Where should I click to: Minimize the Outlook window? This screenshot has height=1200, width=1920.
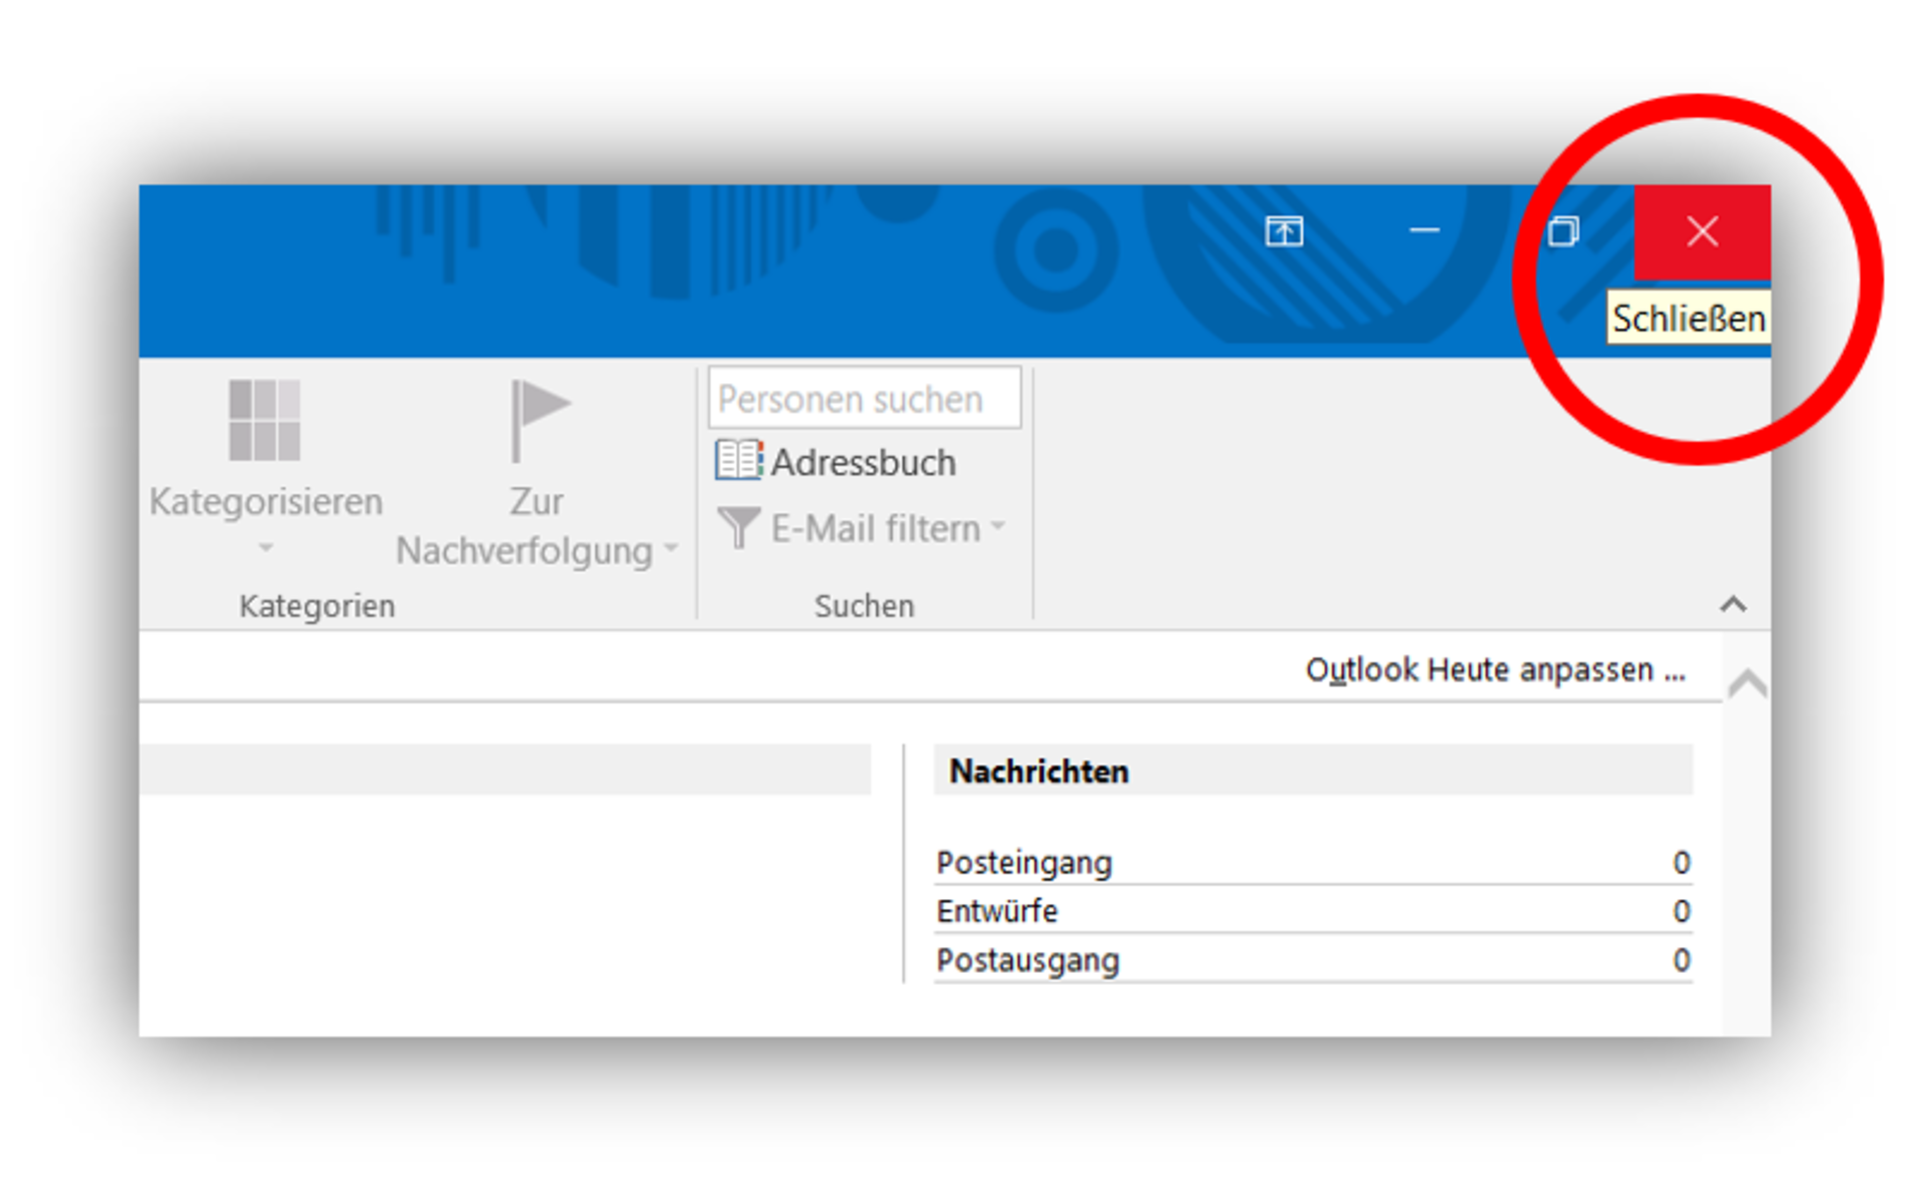click(x=1424, y=232)
